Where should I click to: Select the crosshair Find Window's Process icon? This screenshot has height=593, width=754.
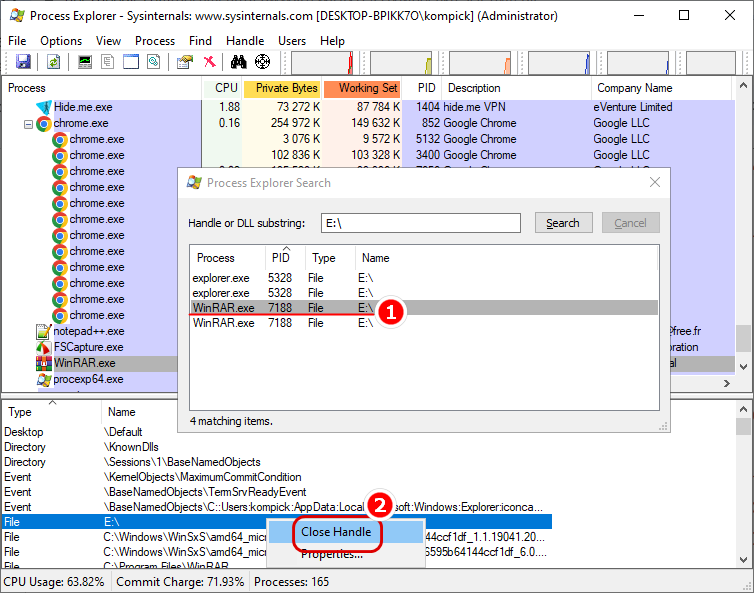tap(262, 62)
